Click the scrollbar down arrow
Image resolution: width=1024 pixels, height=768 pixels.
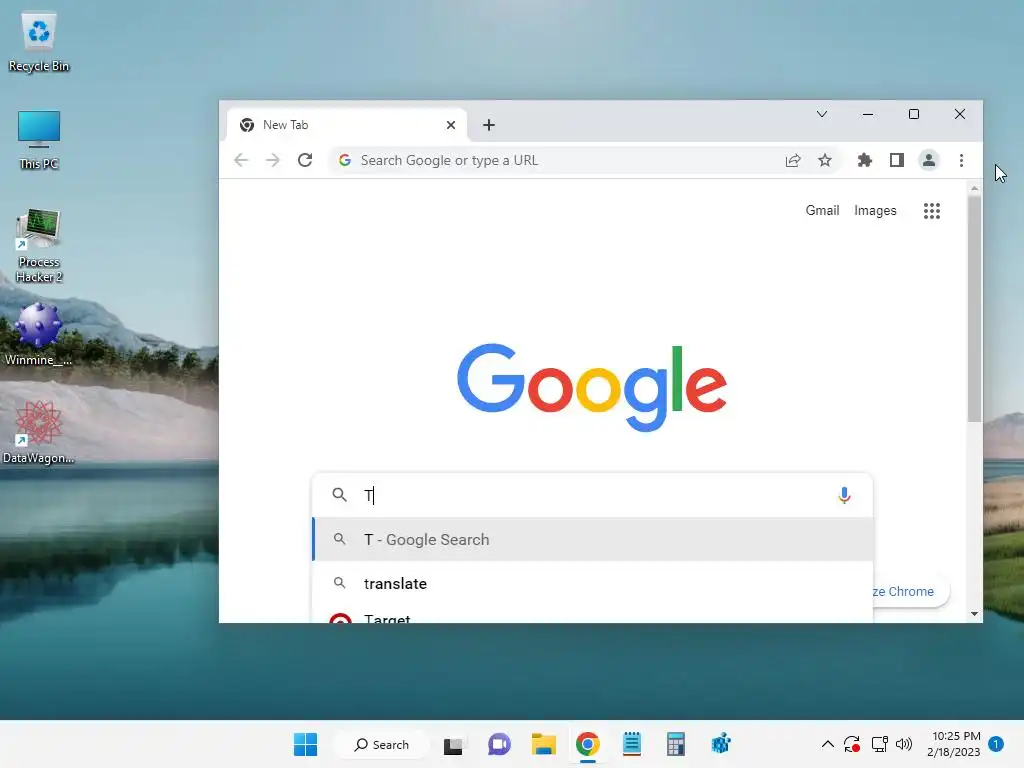point(974,614)
